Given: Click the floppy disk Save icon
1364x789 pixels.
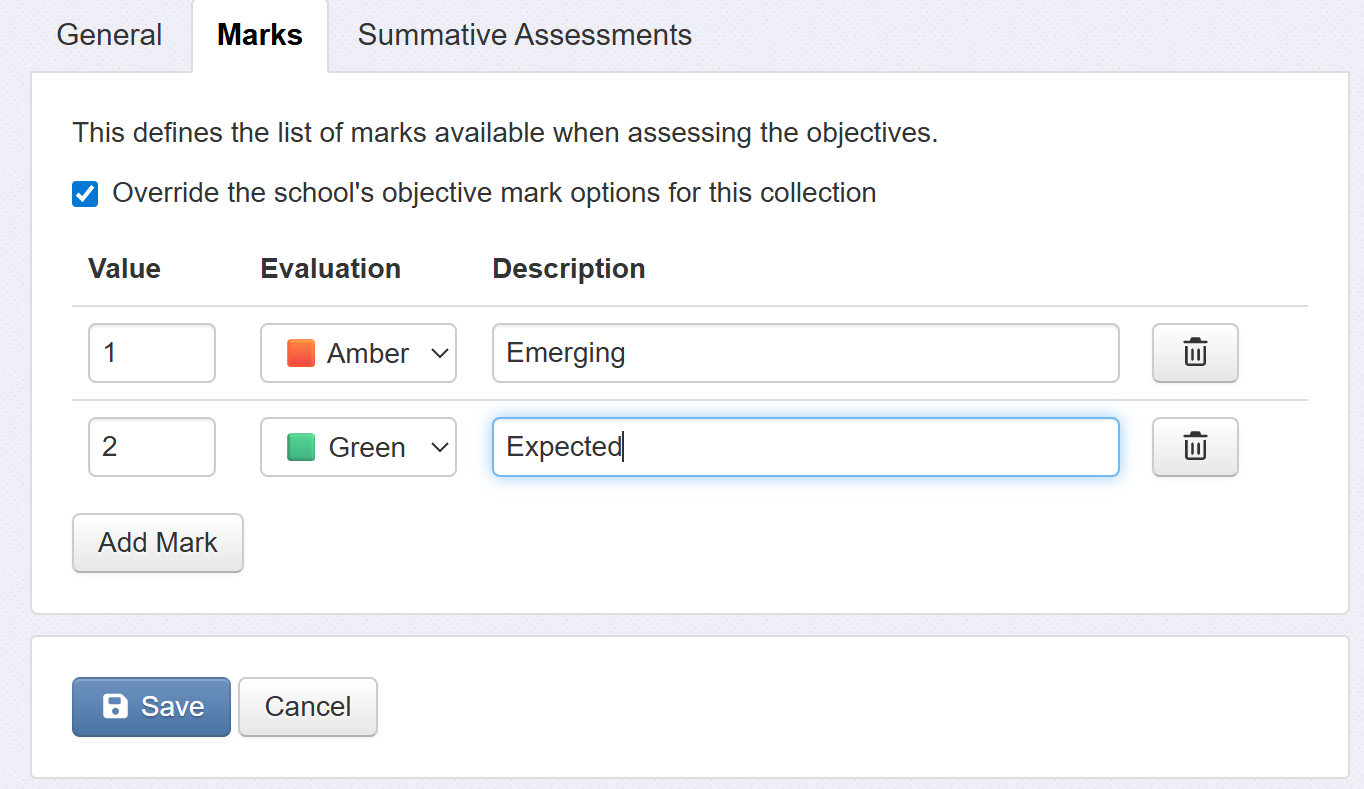Looking at the screenshot, I should [116, 707].
